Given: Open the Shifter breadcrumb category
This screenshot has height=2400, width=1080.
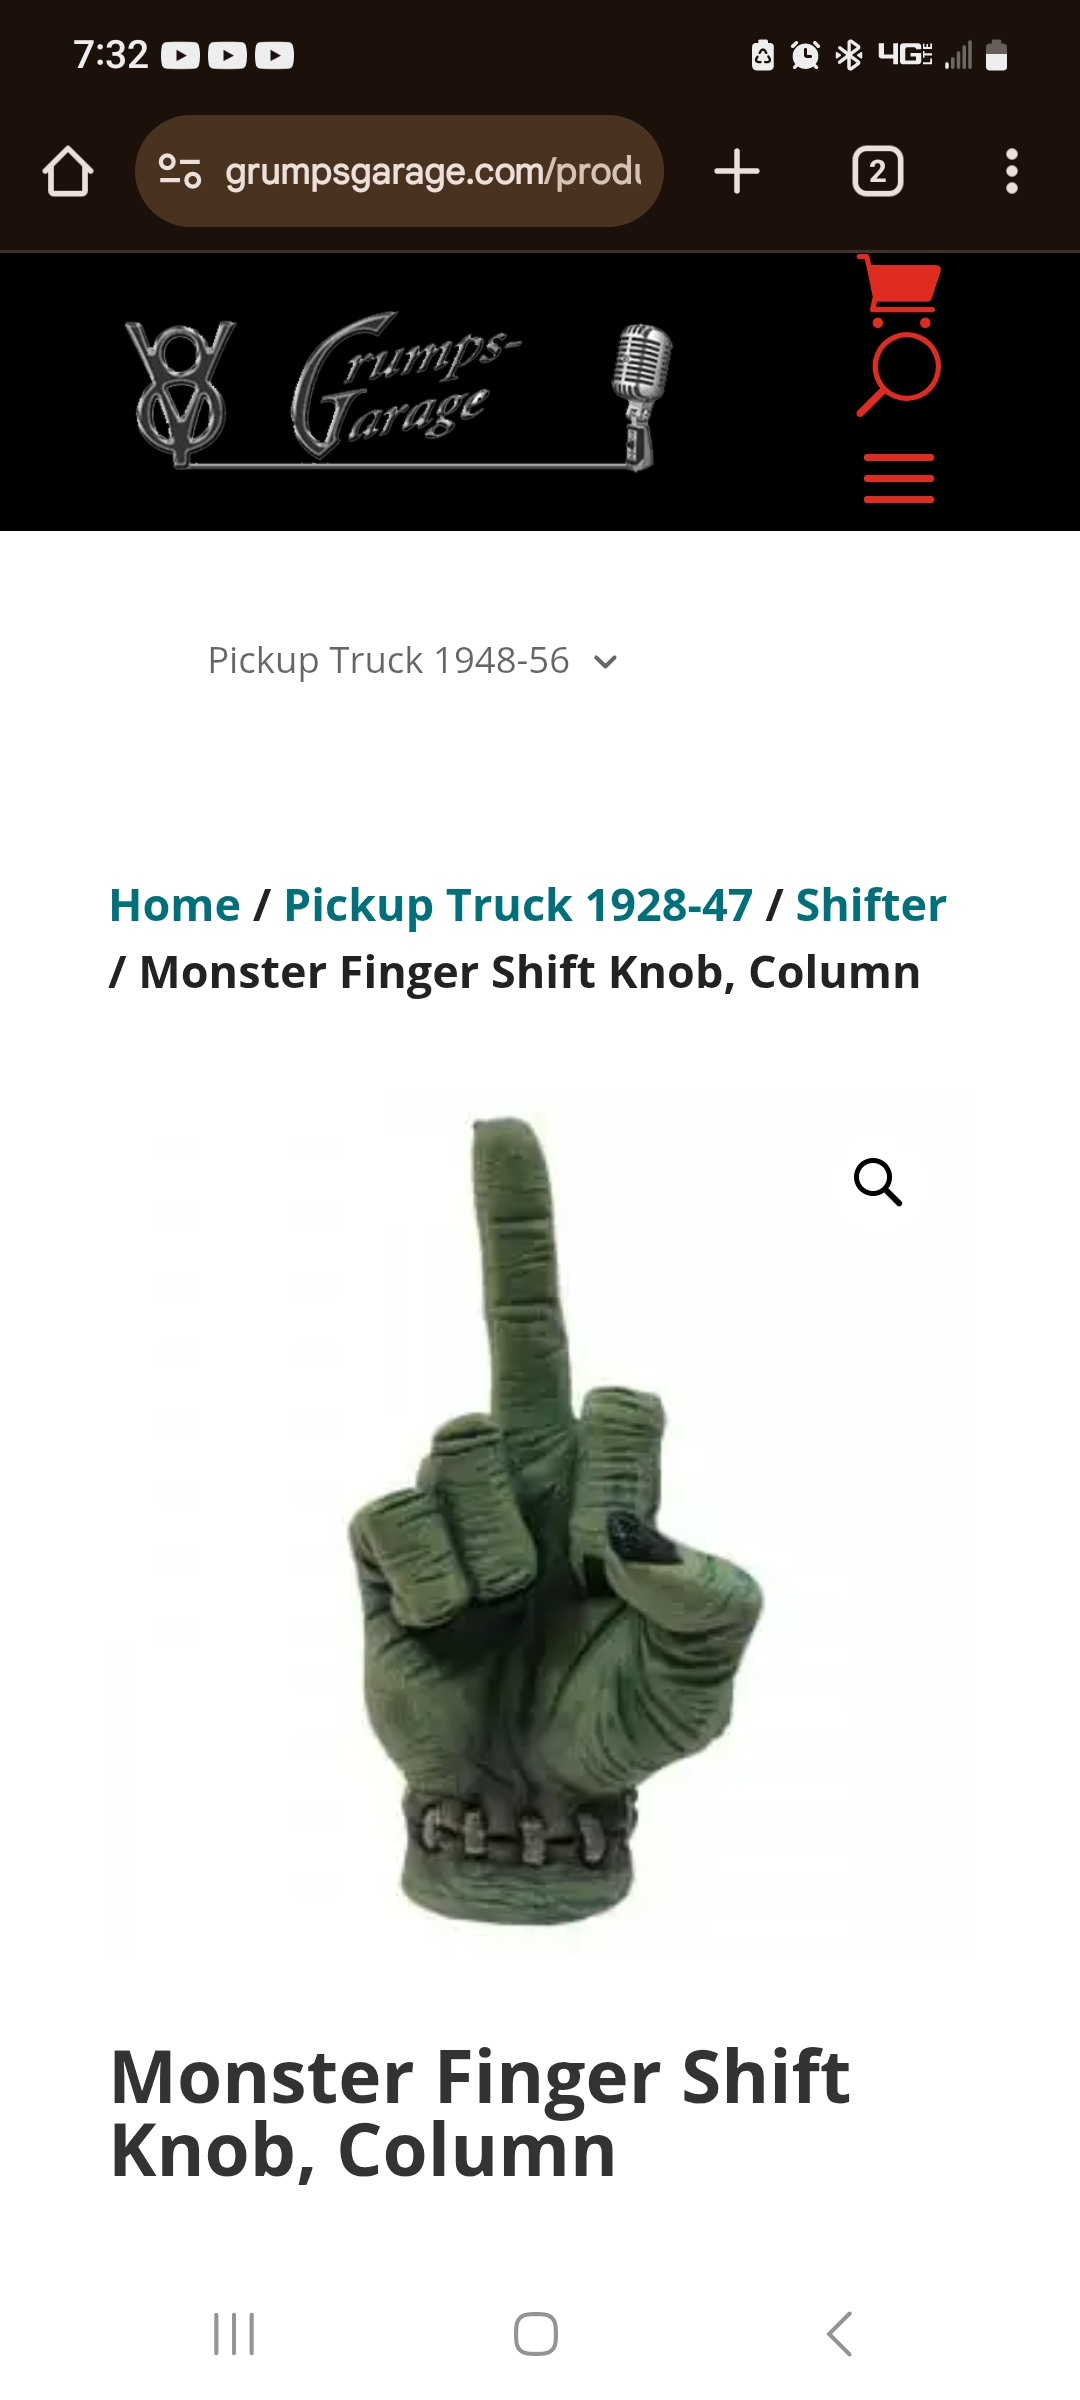Looking at the screenshot, I should 871,905.
